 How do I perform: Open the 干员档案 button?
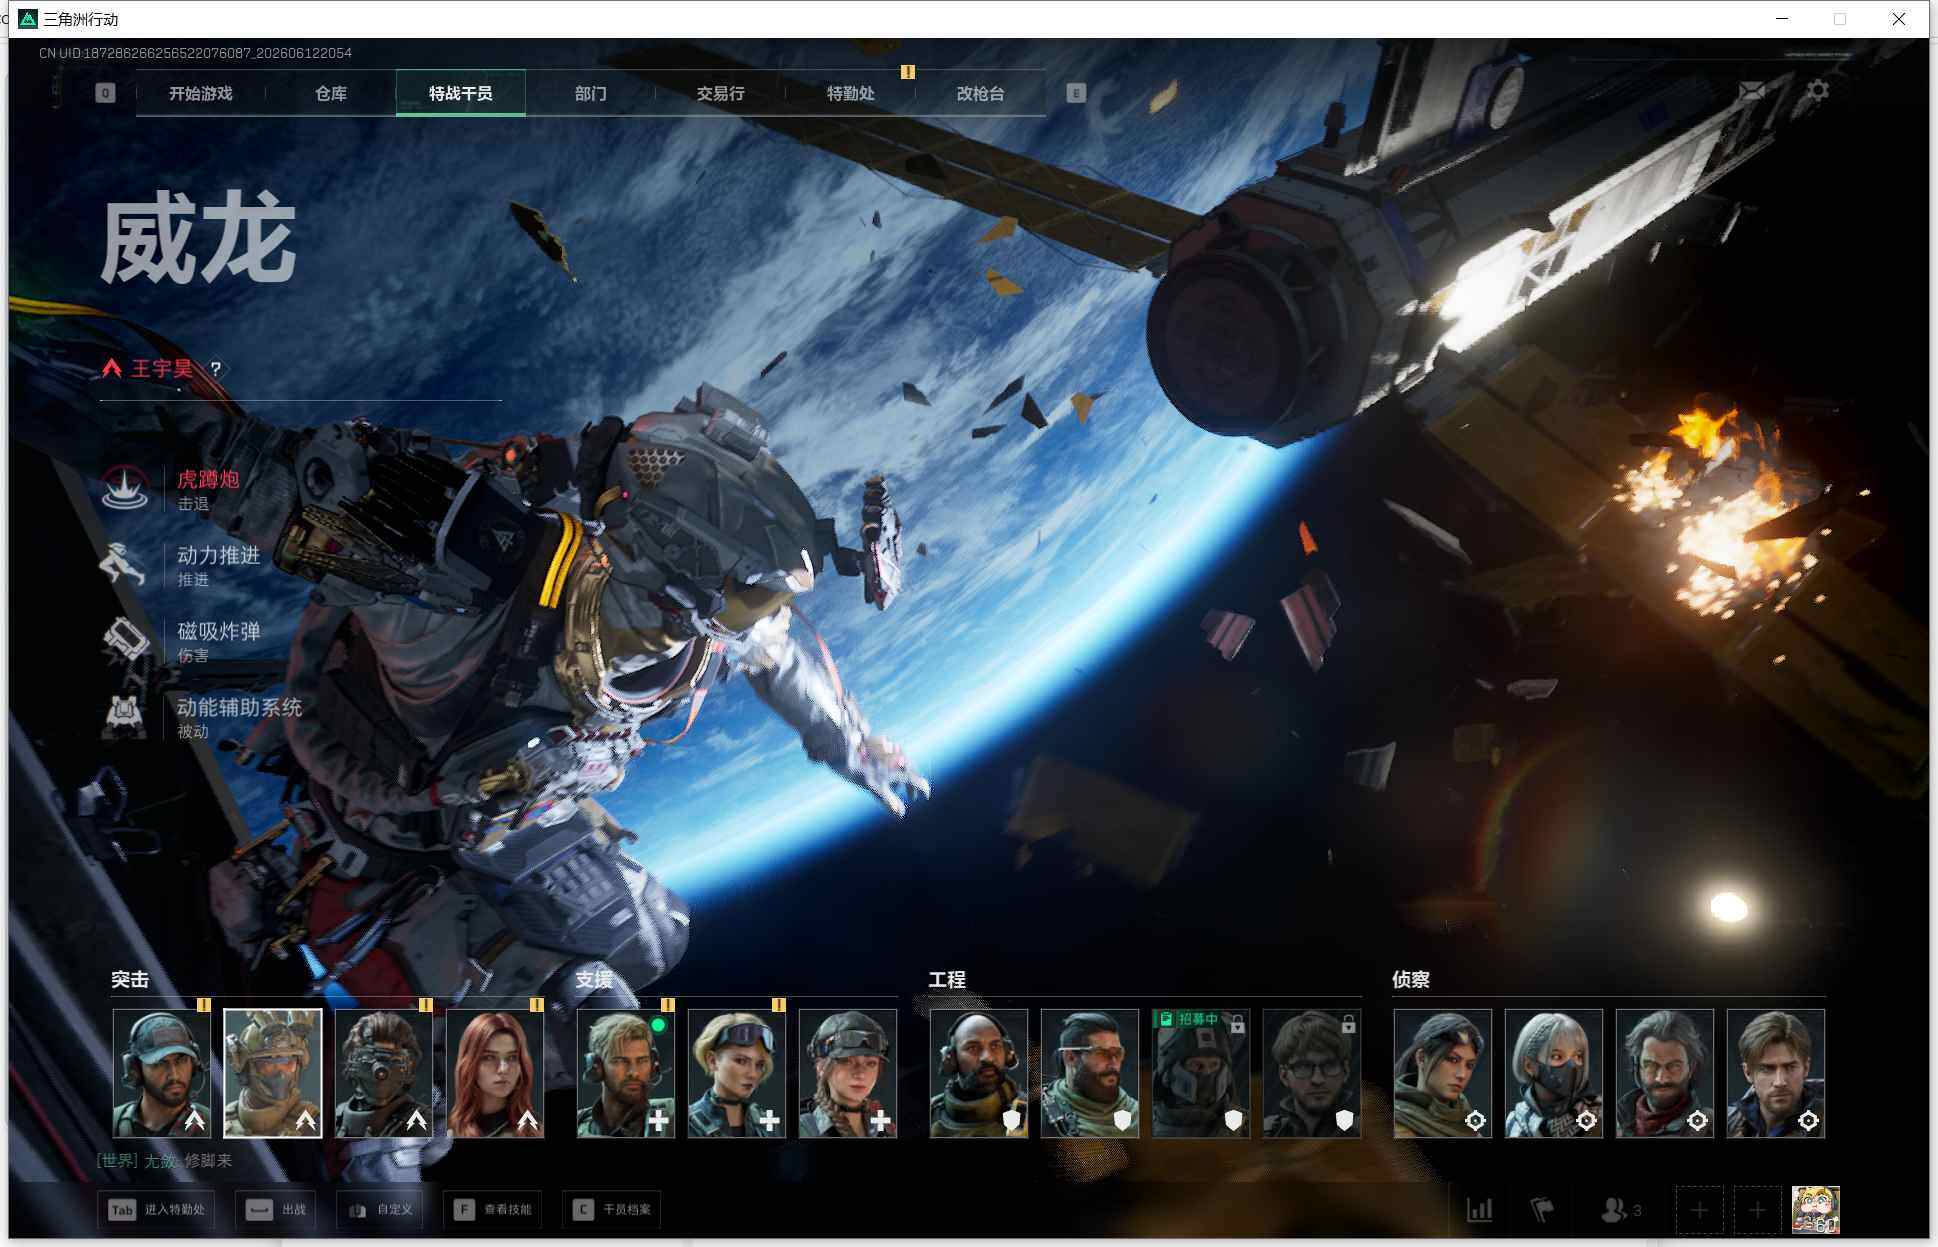pos(611,1210)
